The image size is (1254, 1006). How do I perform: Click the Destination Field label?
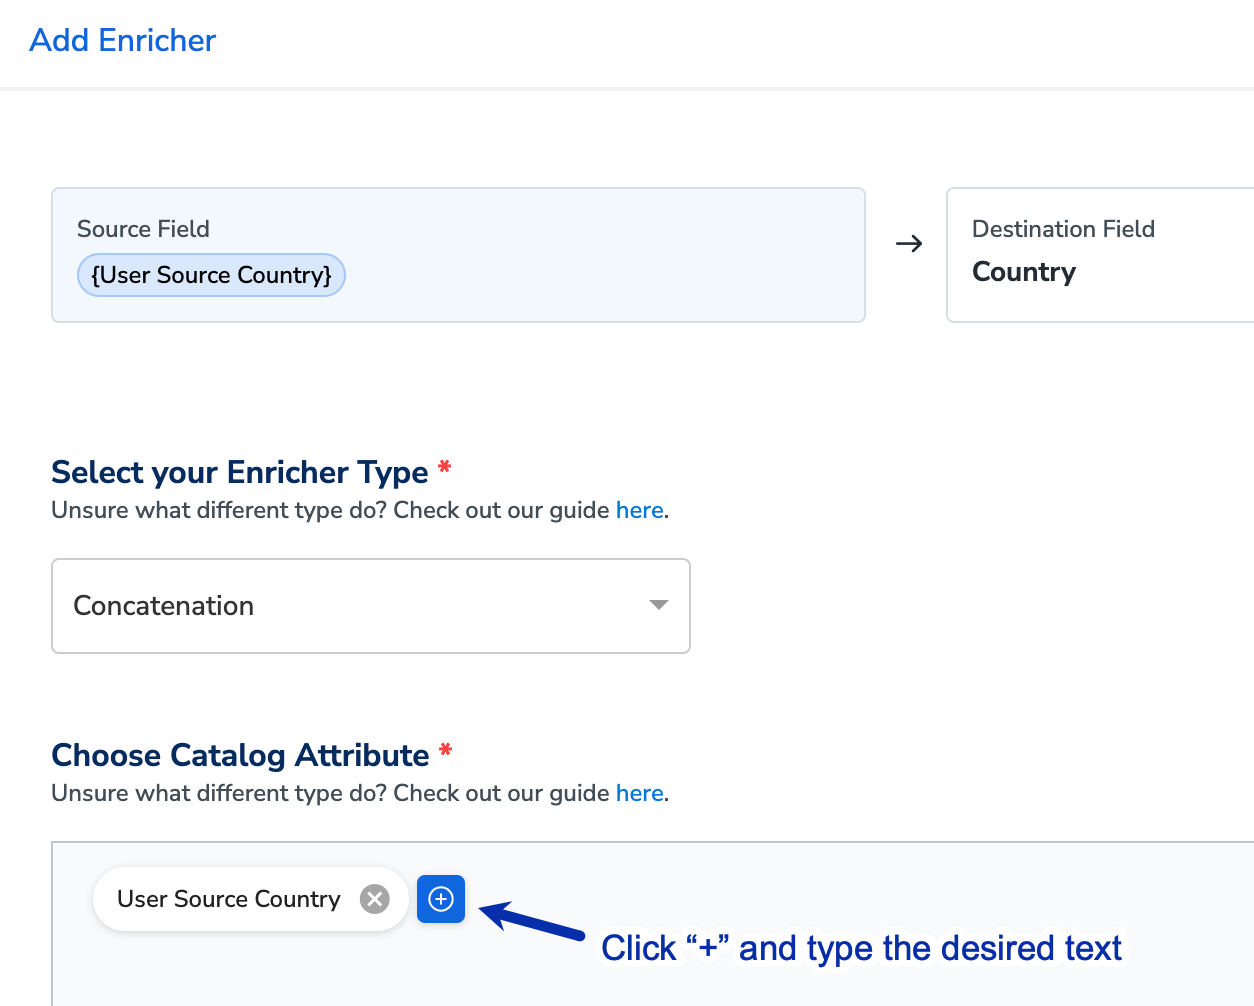click(x=1063, y=229)
